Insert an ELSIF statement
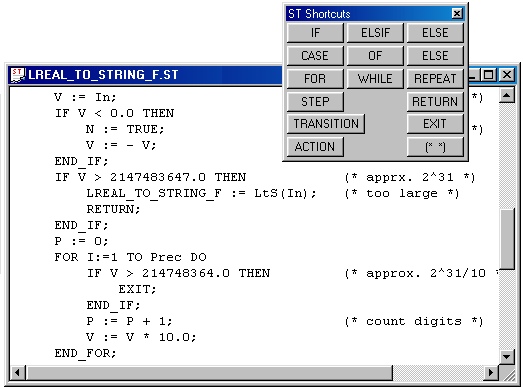Image resolution: width=523 pixels, height=388 pixels. 375,33
